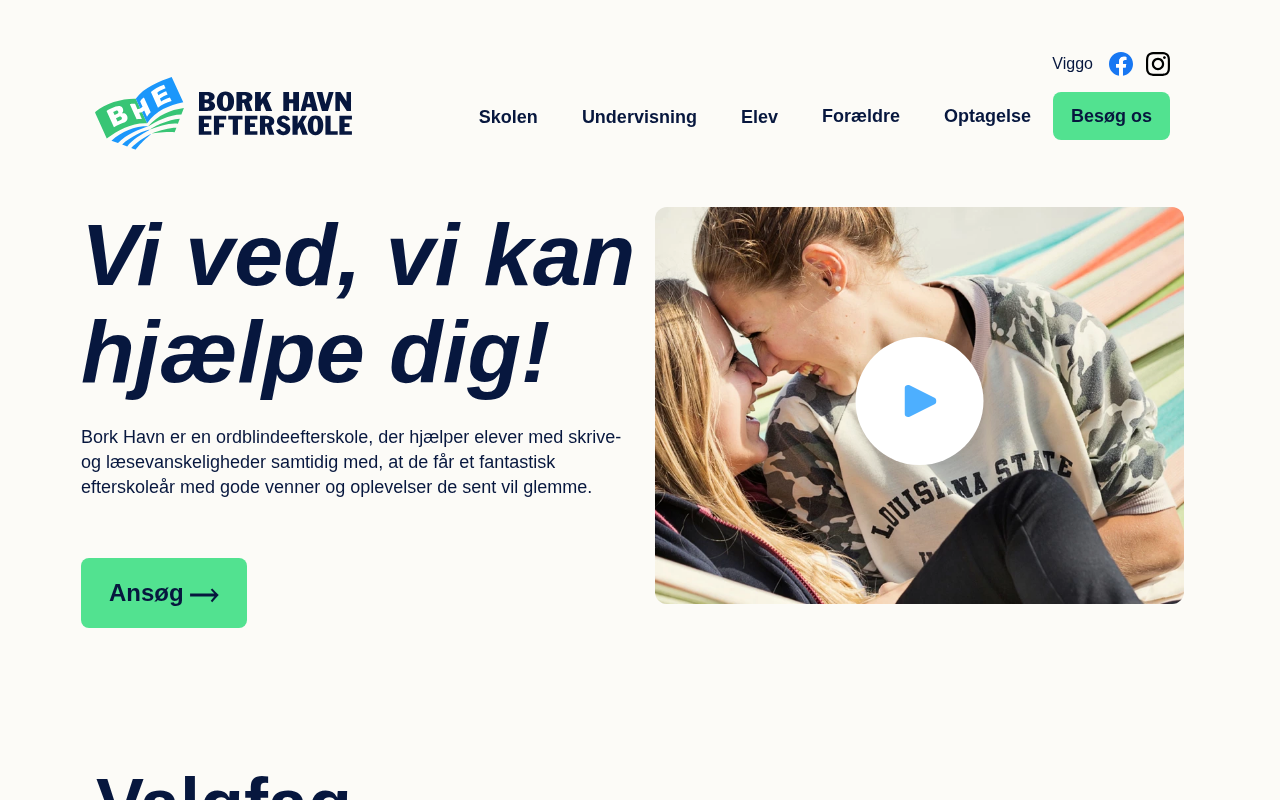Click the Bork Havn Efterskole wordmark
The height and width of the screenshot is (800, 1280).
coord(275,113)
